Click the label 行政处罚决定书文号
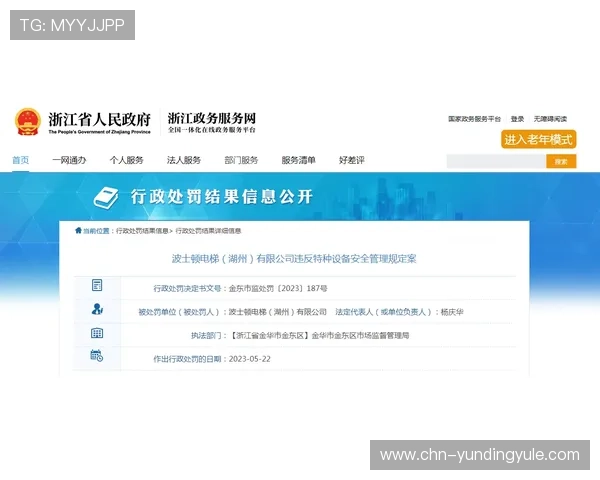 click(188, 288)
